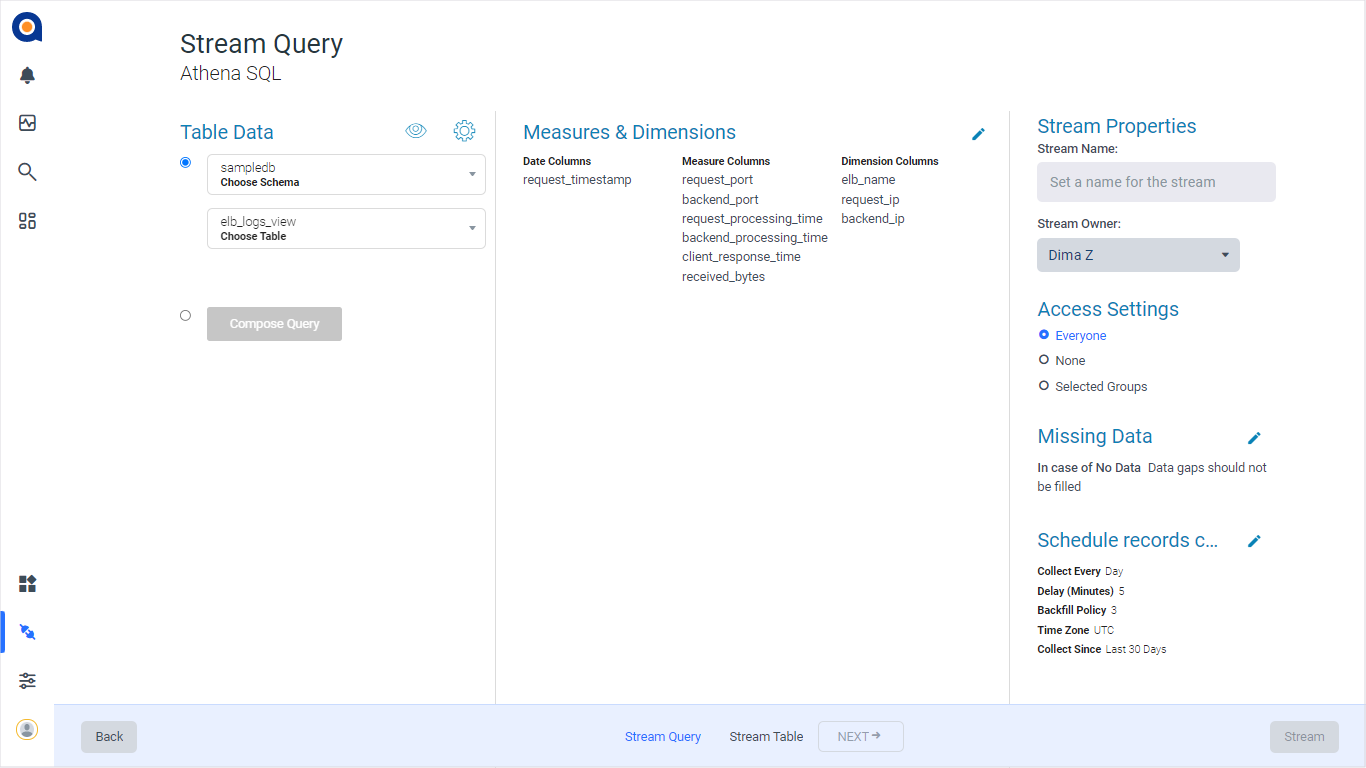The height and width of the screenshot is (768, 1366).
Task: Select the Stream Query tab
Action: [x=663, y=736]
